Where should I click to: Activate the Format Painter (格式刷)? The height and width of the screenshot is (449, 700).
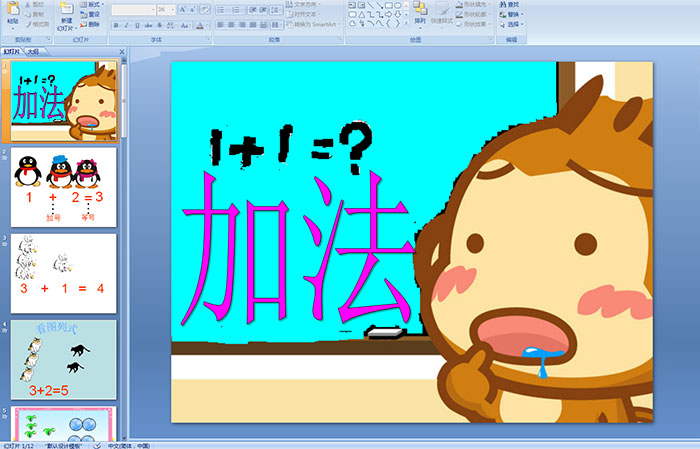point(38,24)
